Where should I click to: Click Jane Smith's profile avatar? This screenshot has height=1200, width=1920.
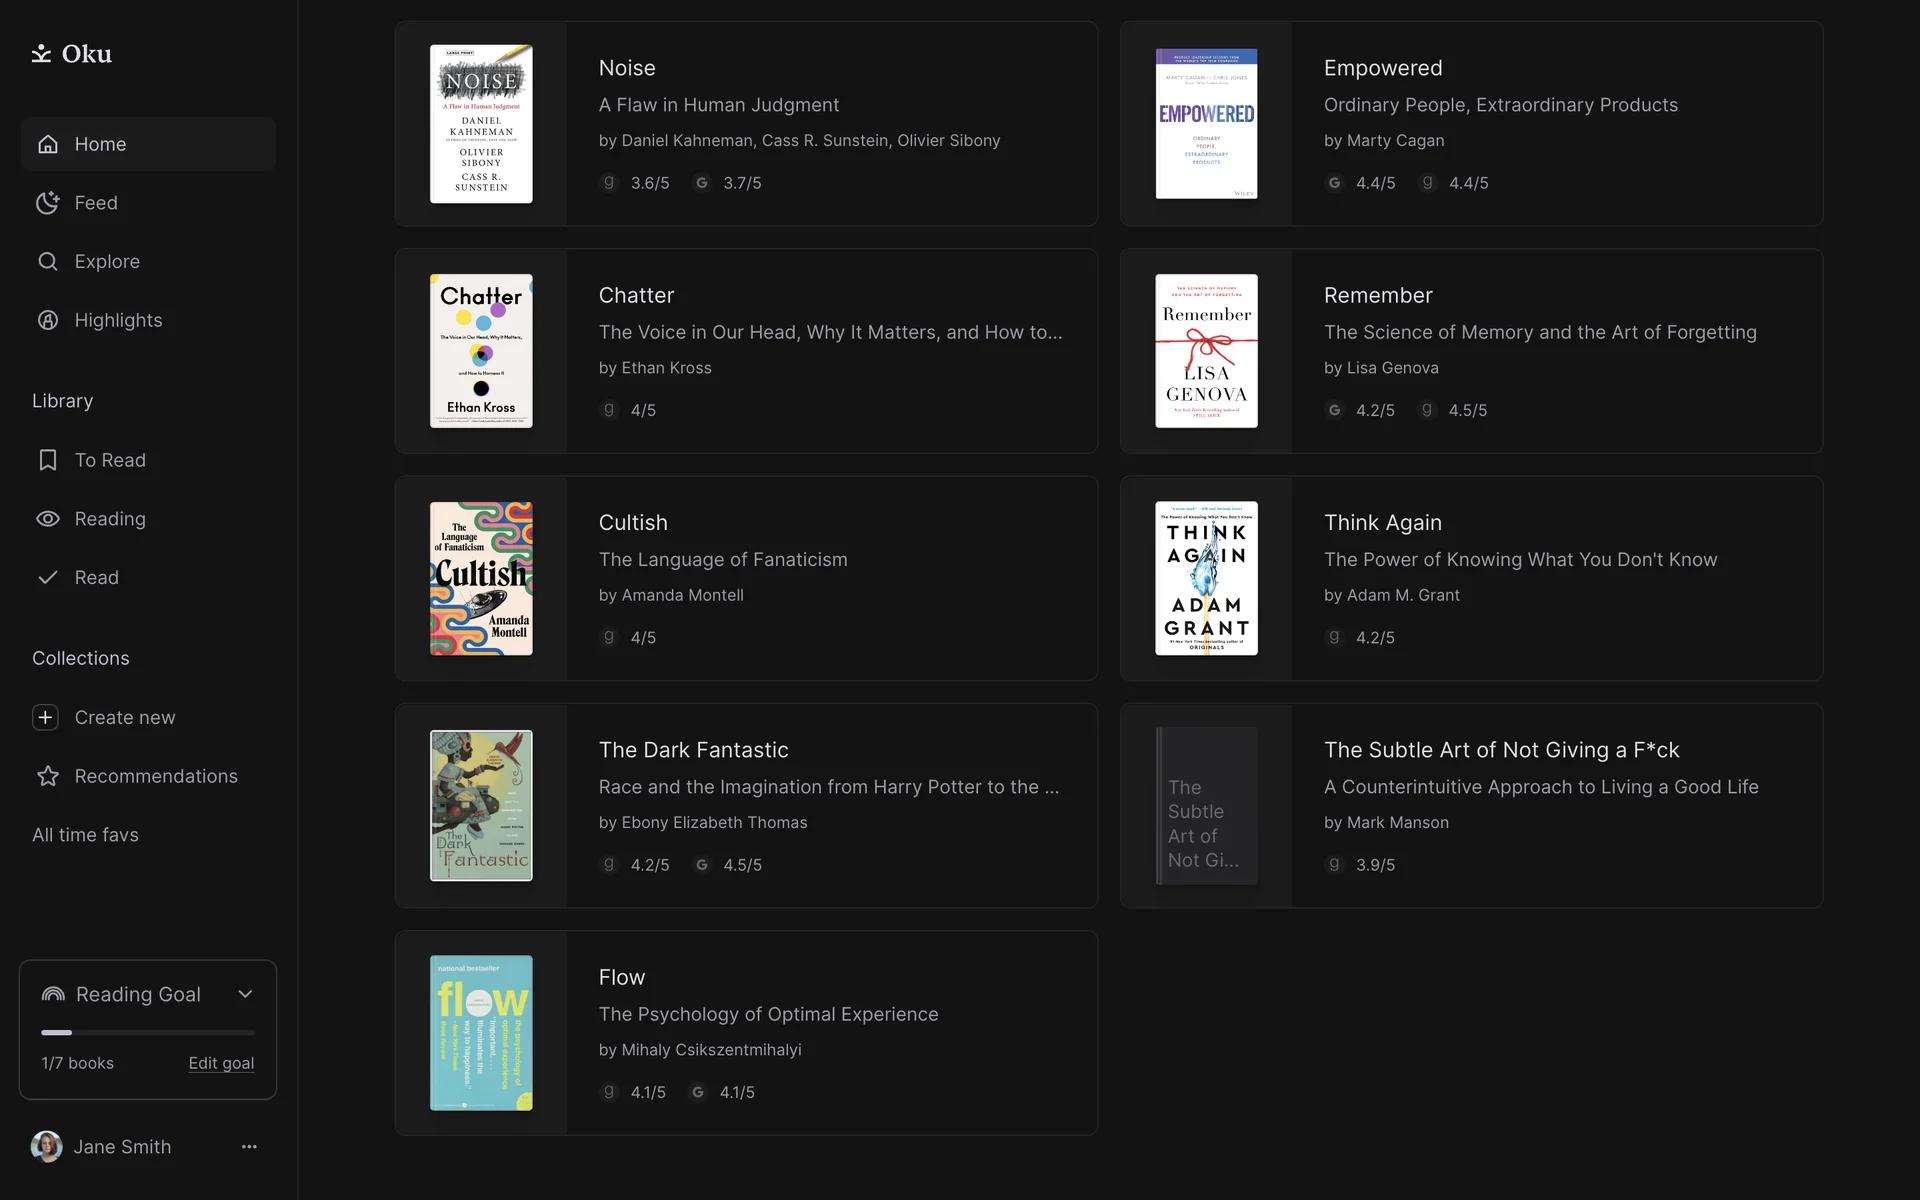[x=46, y=1147]
